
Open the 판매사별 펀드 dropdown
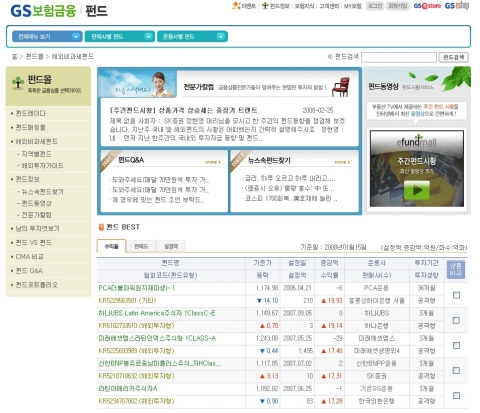point(120,36)
